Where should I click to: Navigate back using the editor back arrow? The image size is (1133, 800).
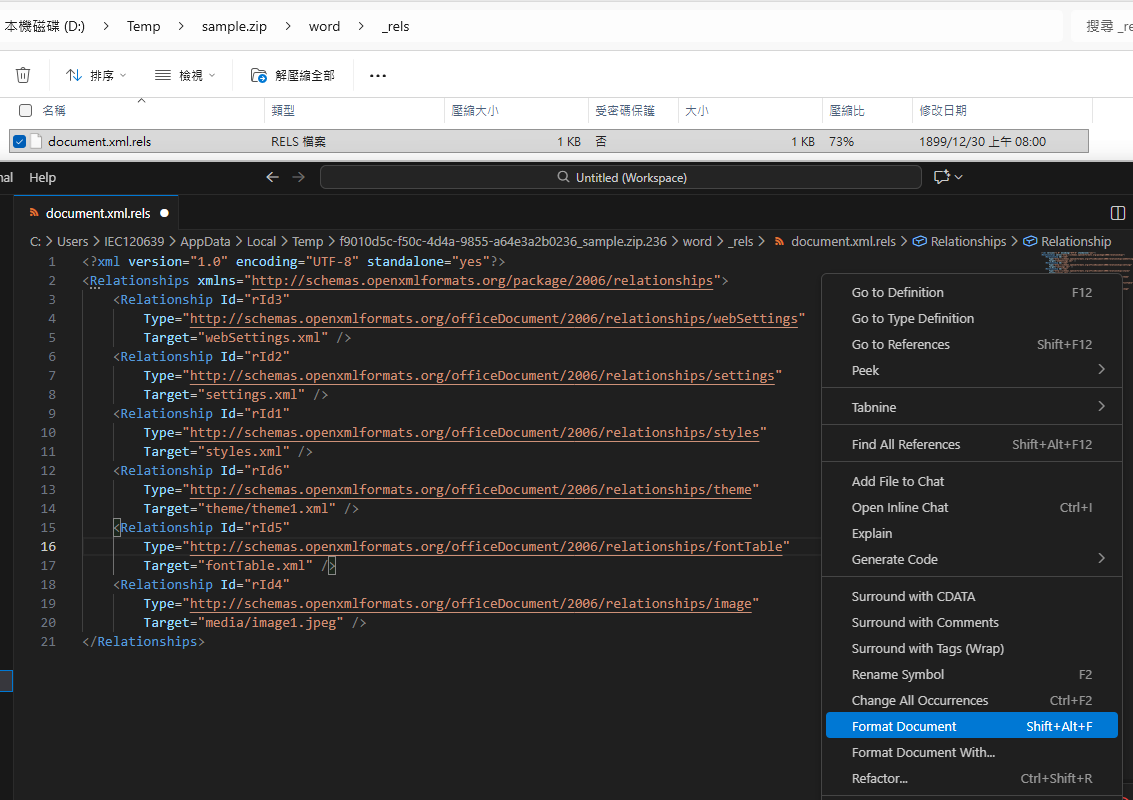pyautogui.click(x=272, y=176)
